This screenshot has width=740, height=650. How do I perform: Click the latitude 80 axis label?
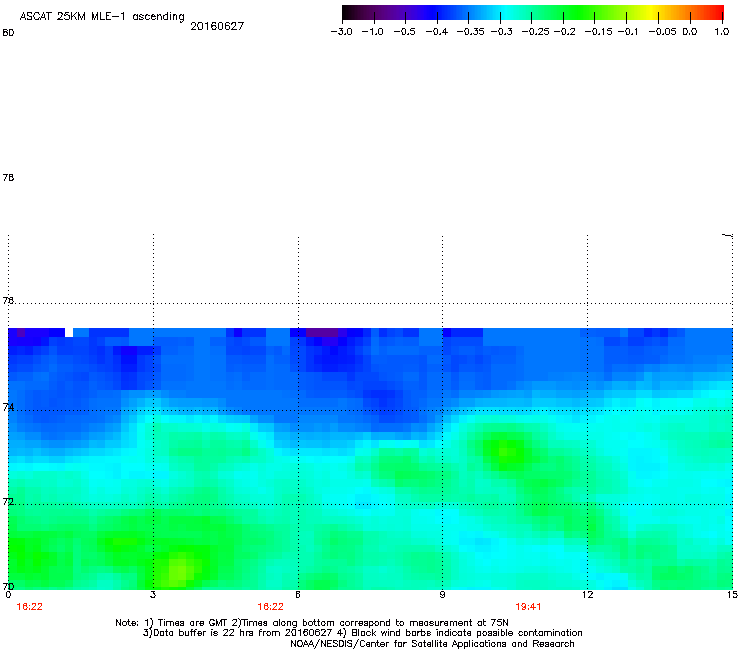(x=8, y=33)
